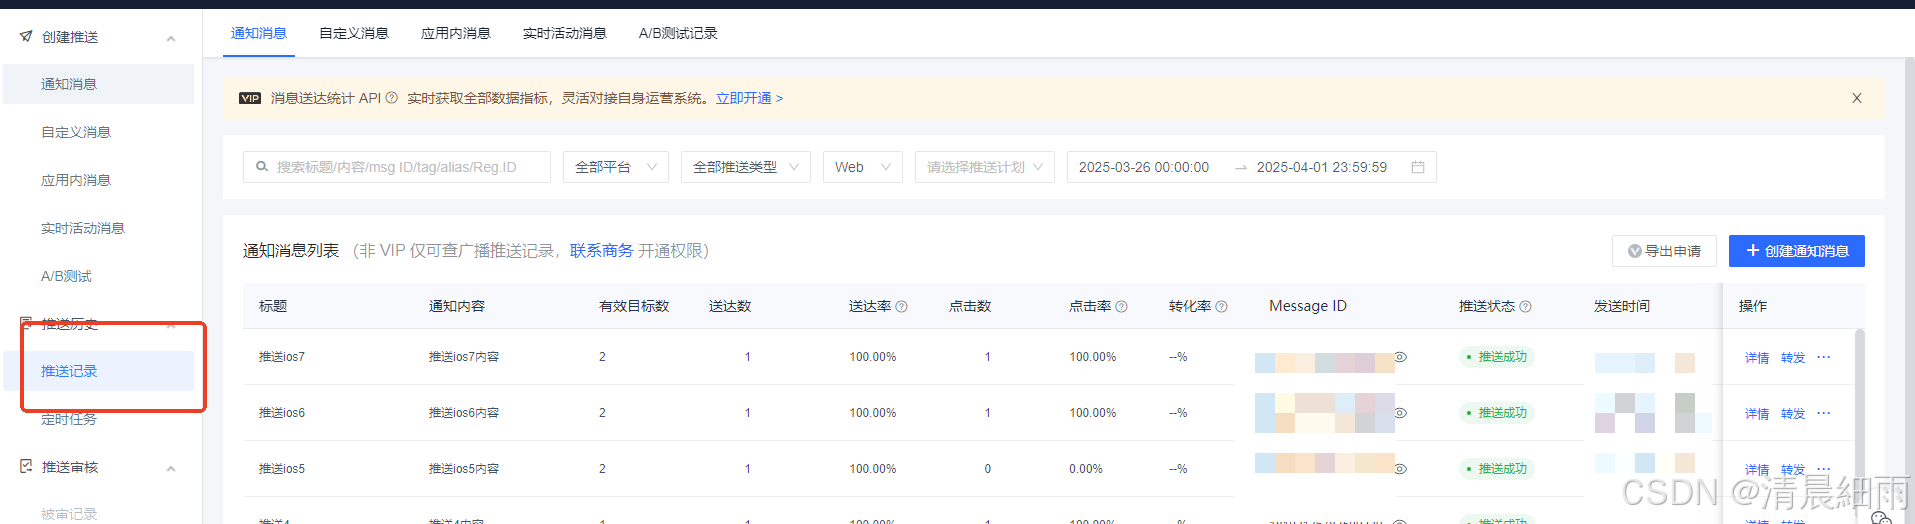Focus the 搜索标题/内容/msg ID search field
The width and height of the screenshot is (1915, 524).
(397, 167)
